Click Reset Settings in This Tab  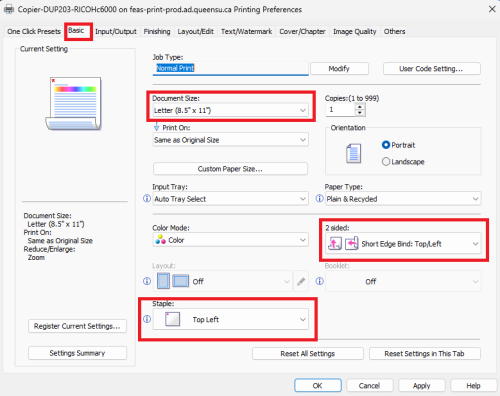(x=425, y=354)
